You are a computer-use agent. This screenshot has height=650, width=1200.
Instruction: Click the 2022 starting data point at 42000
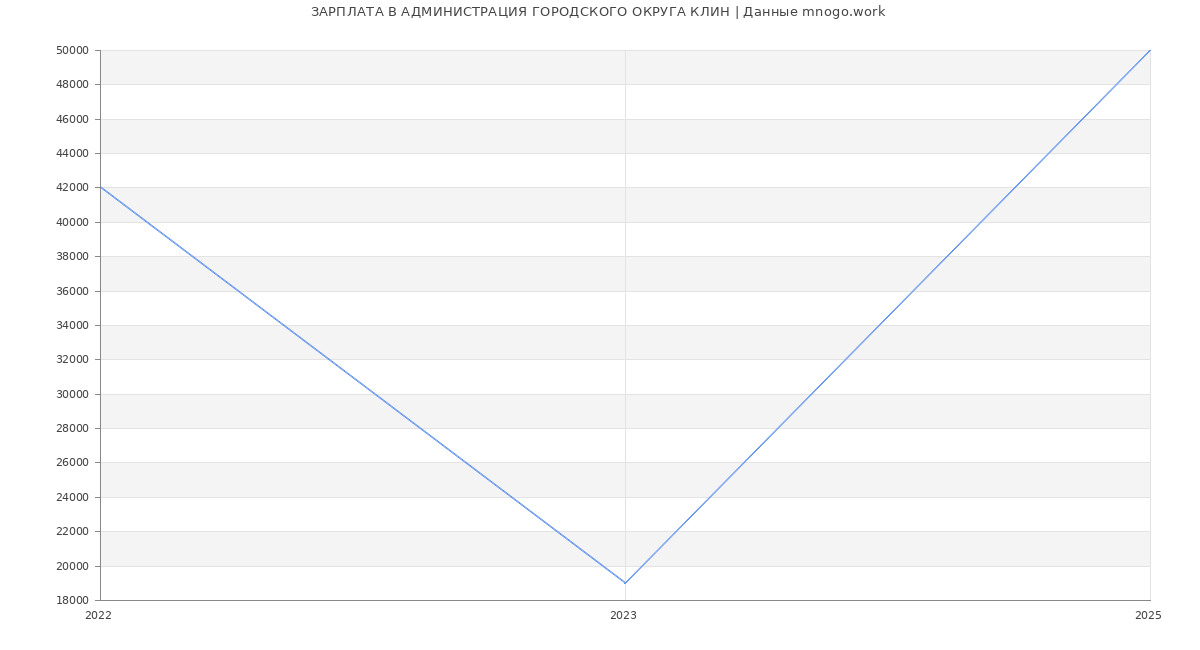100,187
